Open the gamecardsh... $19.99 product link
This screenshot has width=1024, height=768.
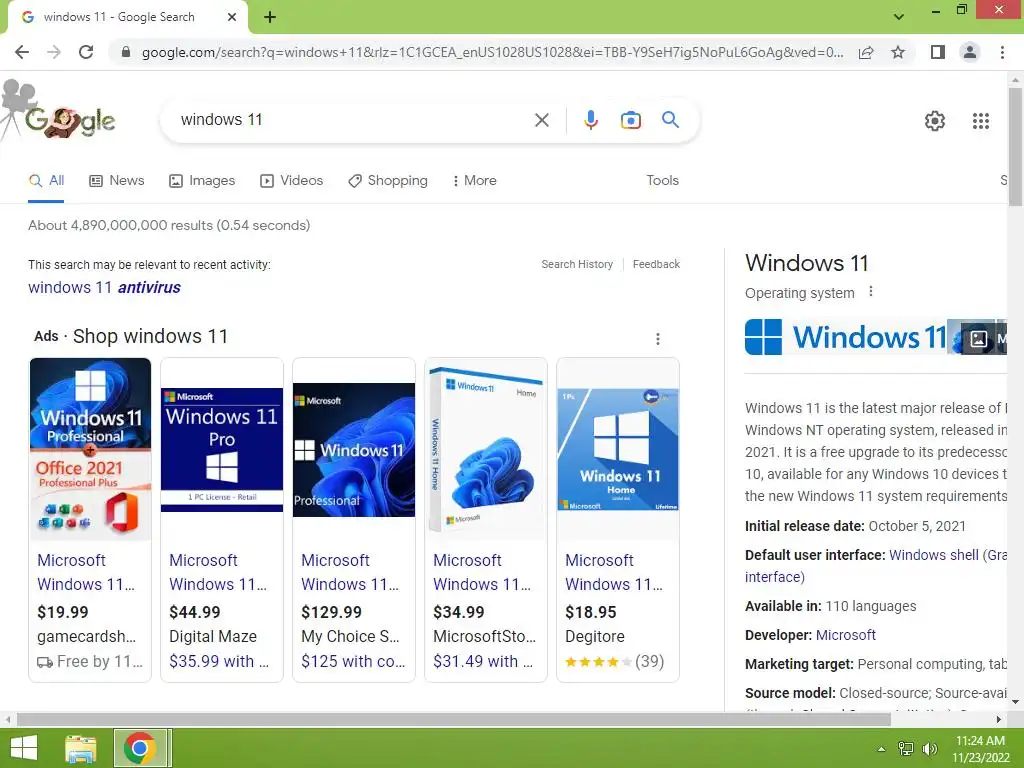86,572
